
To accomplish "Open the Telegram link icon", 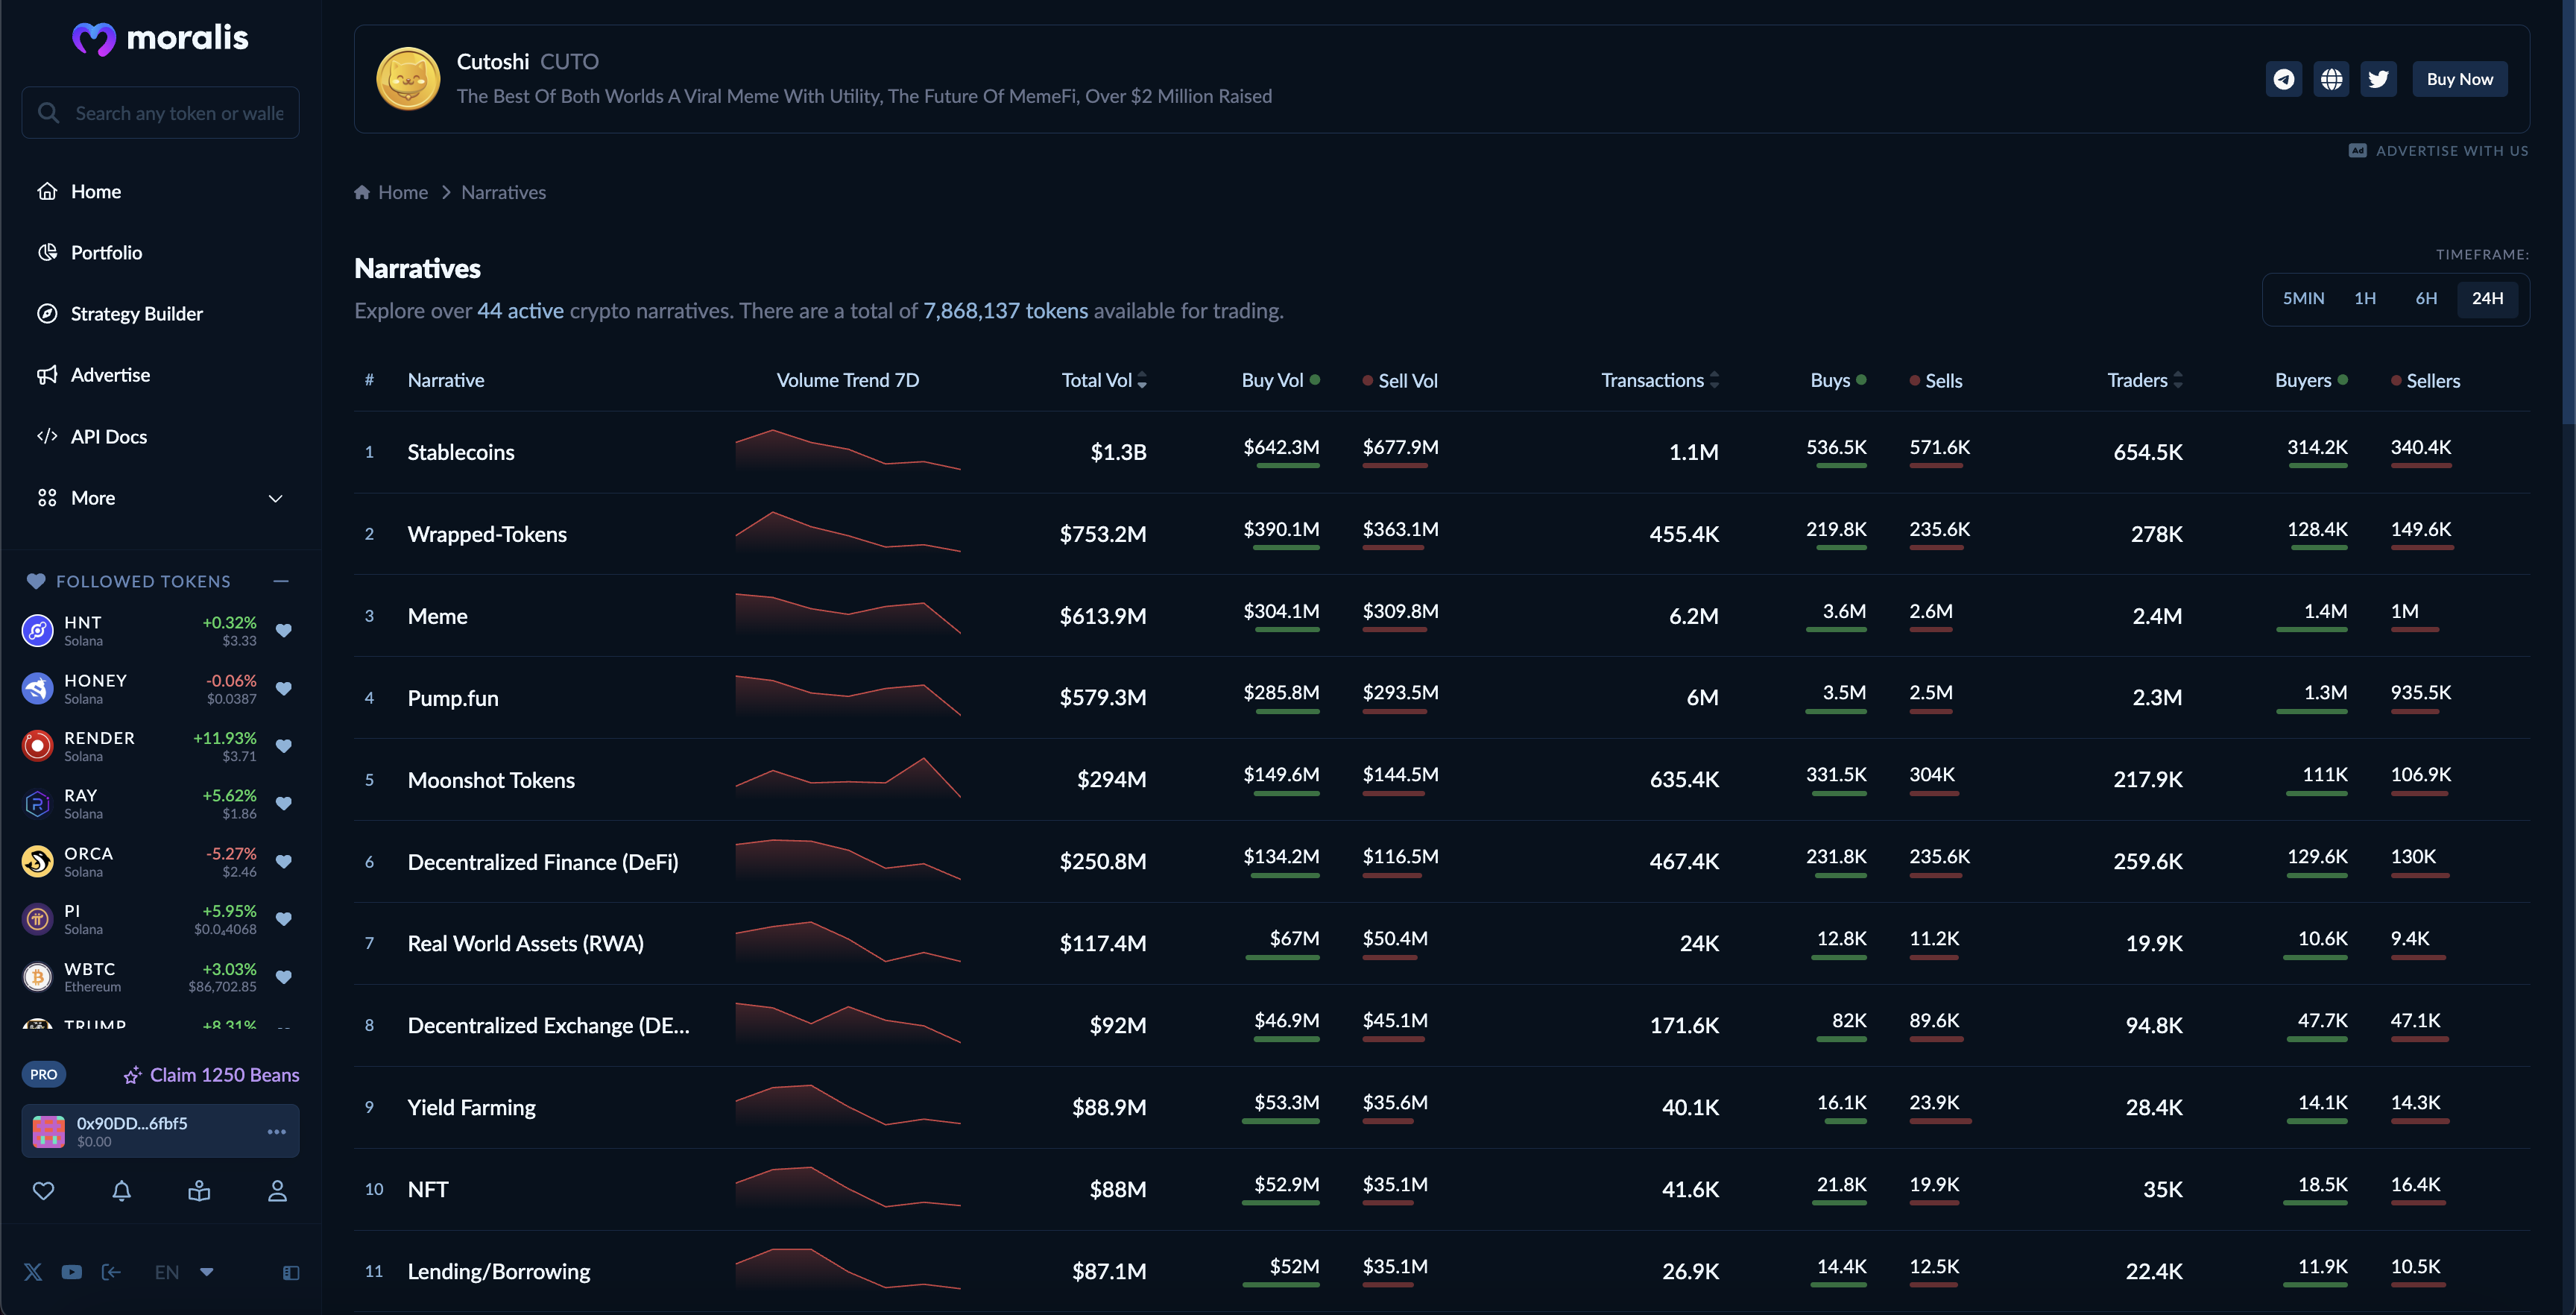I will [2283, 79].
